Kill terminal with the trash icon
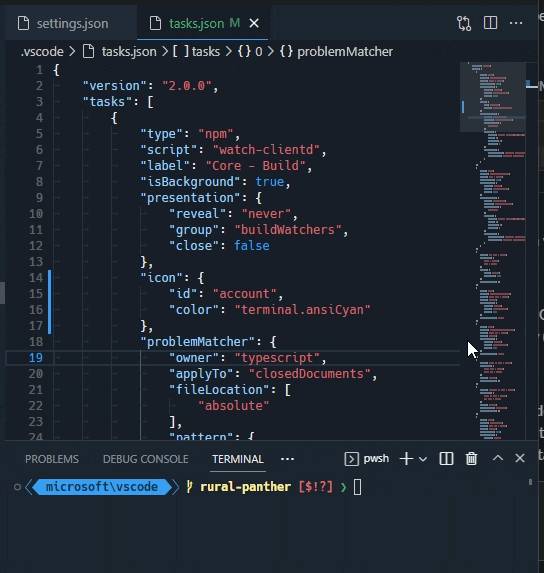Screen dimensions: 544x573 [x=471, y=459]
